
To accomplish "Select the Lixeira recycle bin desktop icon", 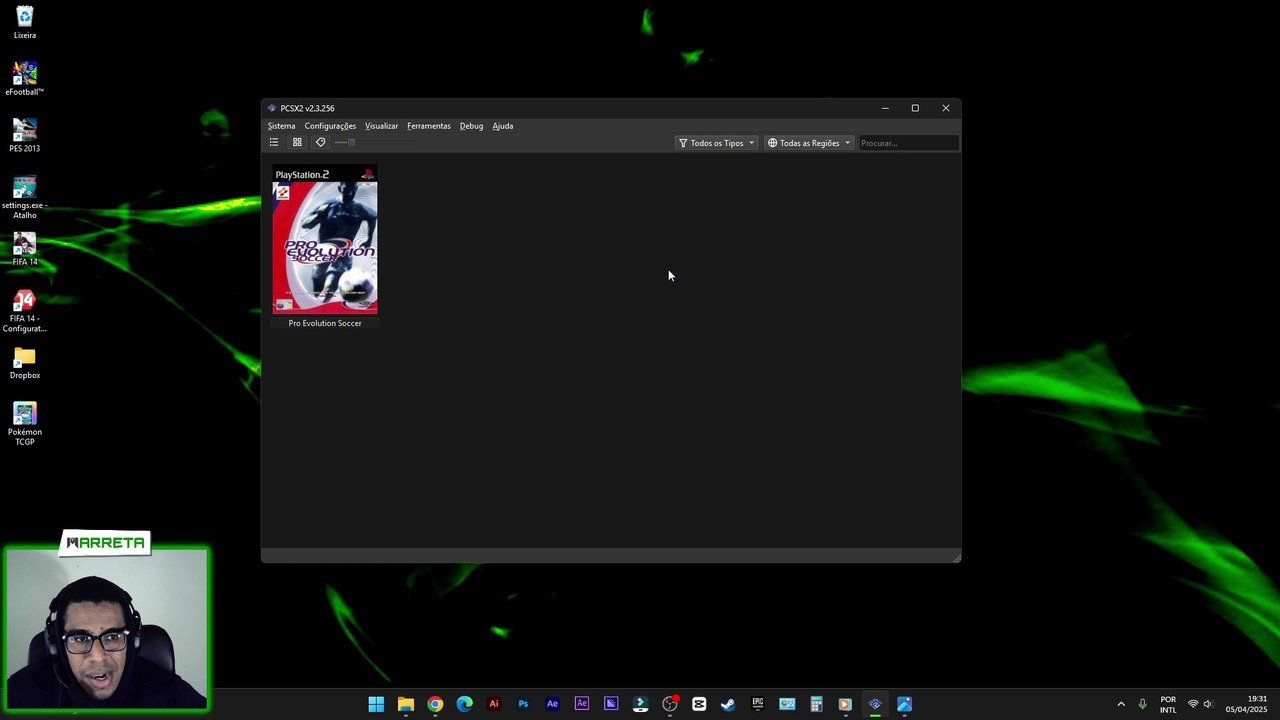I will point(25,23).
